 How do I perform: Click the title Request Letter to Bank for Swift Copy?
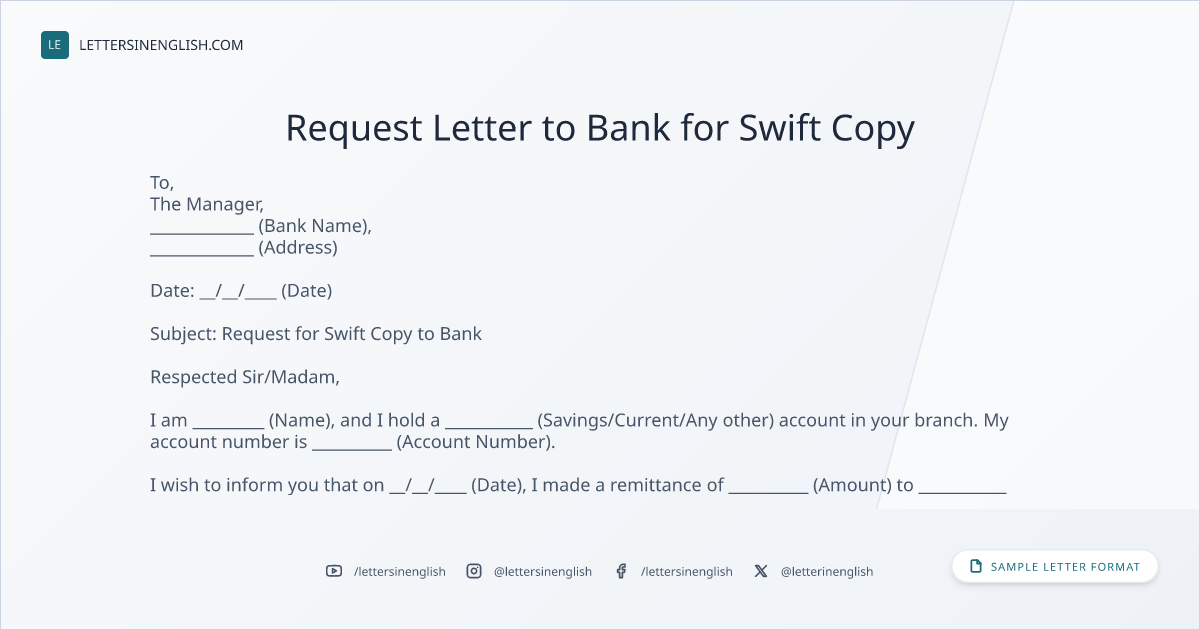(x=600, y=128)
